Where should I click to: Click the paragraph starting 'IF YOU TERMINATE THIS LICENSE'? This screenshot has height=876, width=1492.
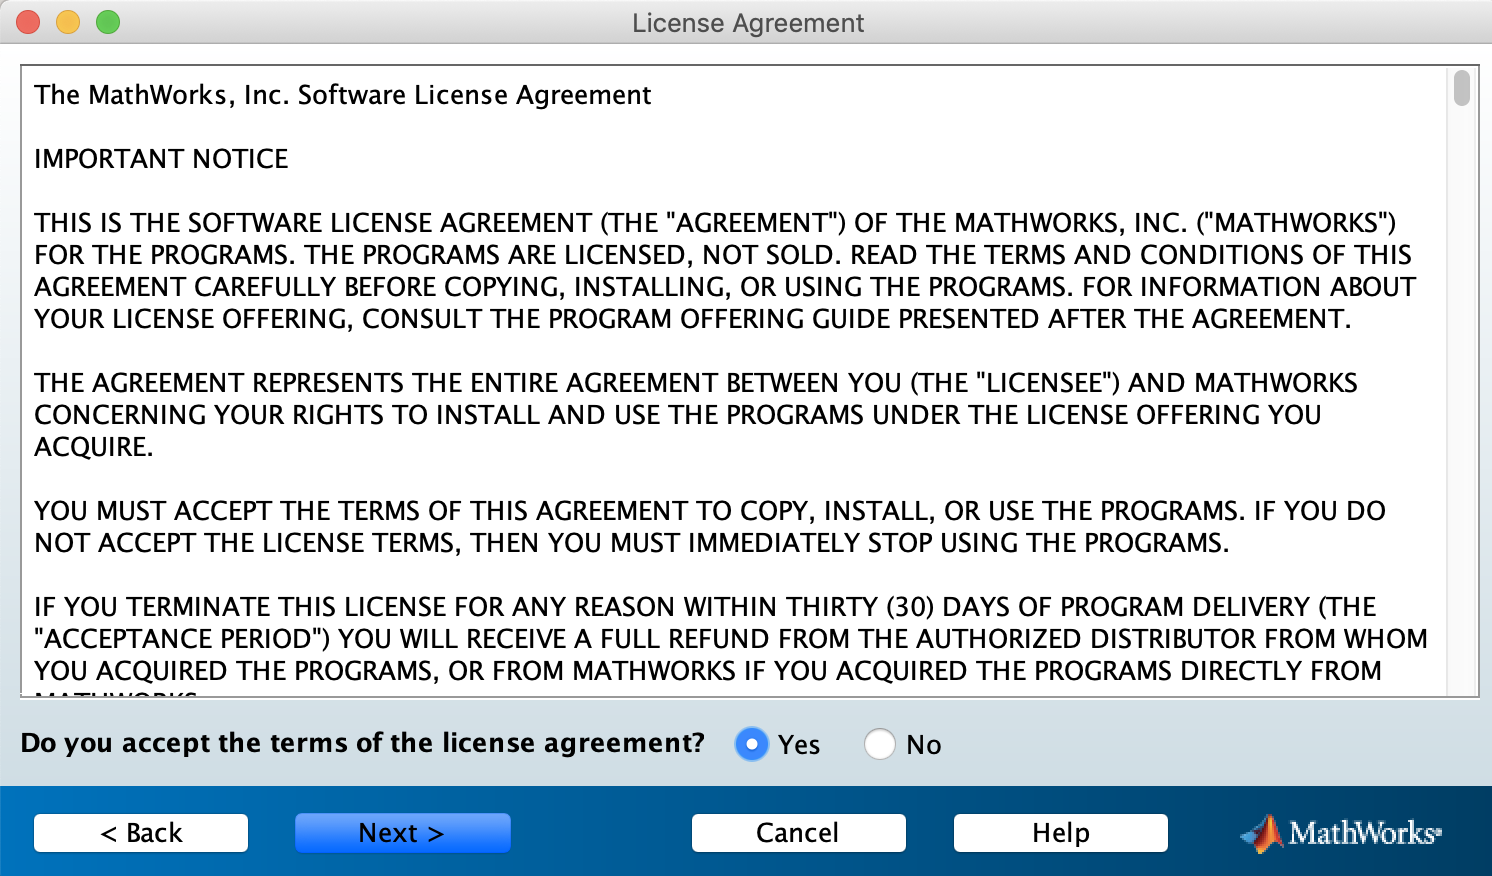click(x=731, y=647)
